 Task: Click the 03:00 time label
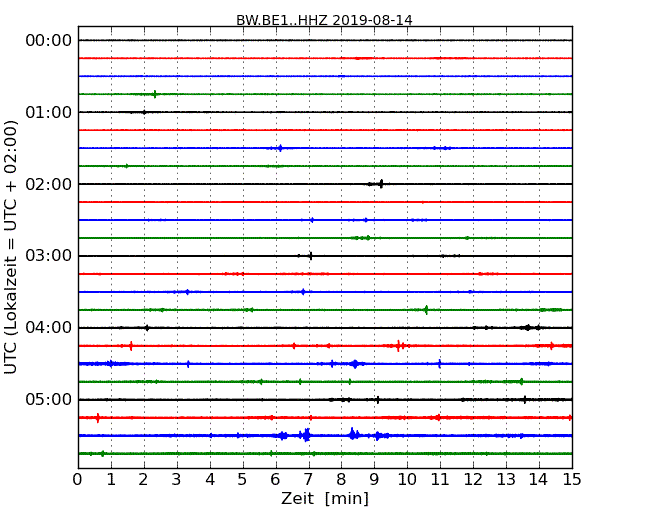pos(49,256)
